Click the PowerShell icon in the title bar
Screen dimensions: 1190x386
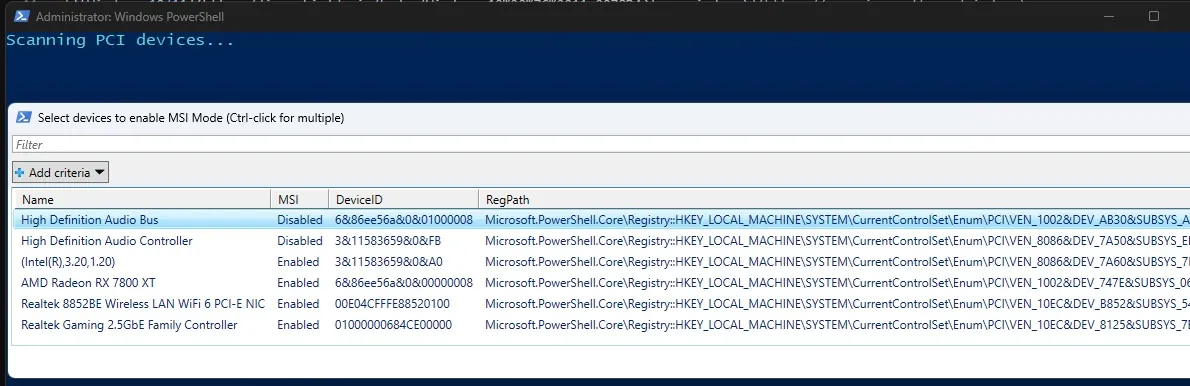(22, 16)
